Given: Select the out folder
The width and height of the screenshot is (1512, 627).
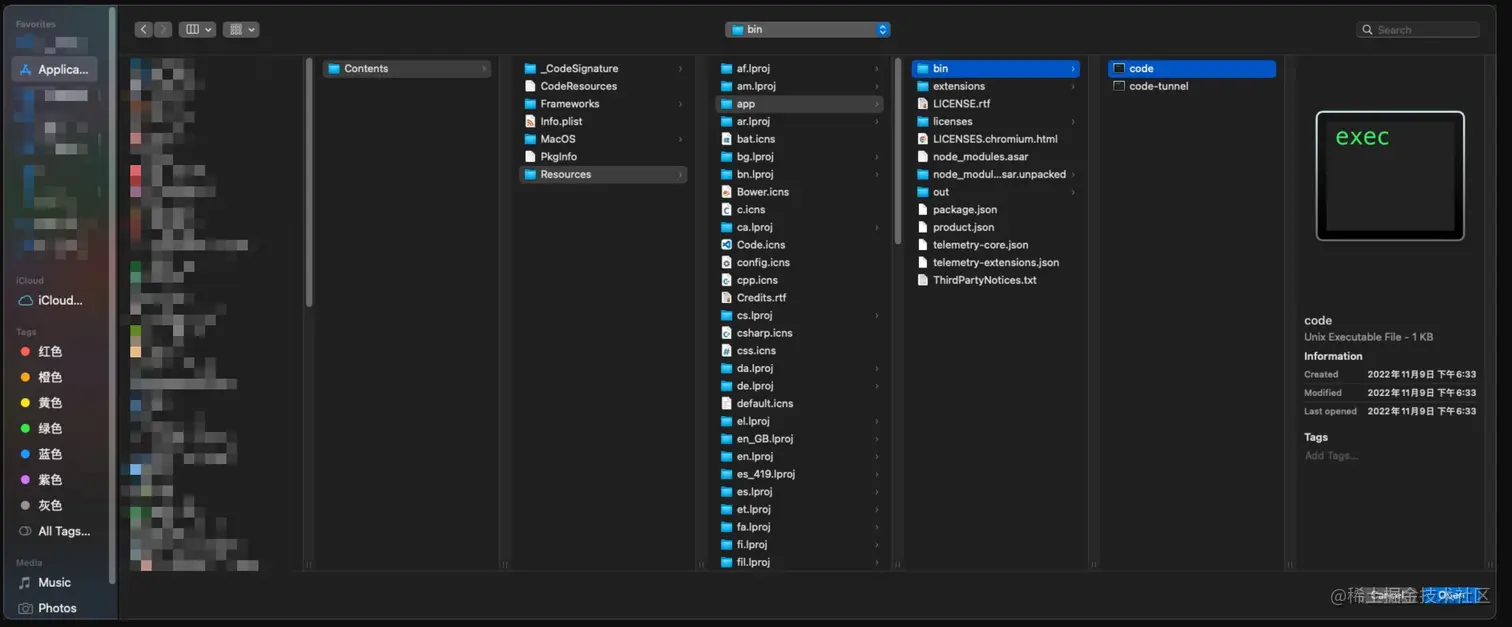Looking at the screenshot, I should pos(996,192).
